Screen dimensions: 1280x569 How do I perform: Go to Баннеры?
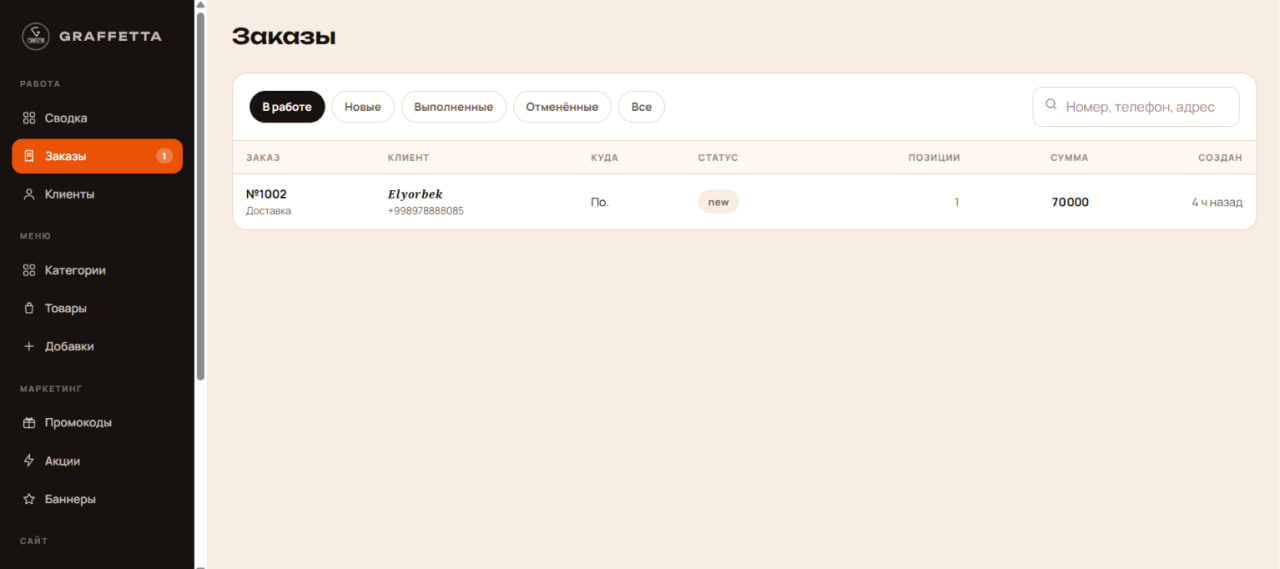97,499
